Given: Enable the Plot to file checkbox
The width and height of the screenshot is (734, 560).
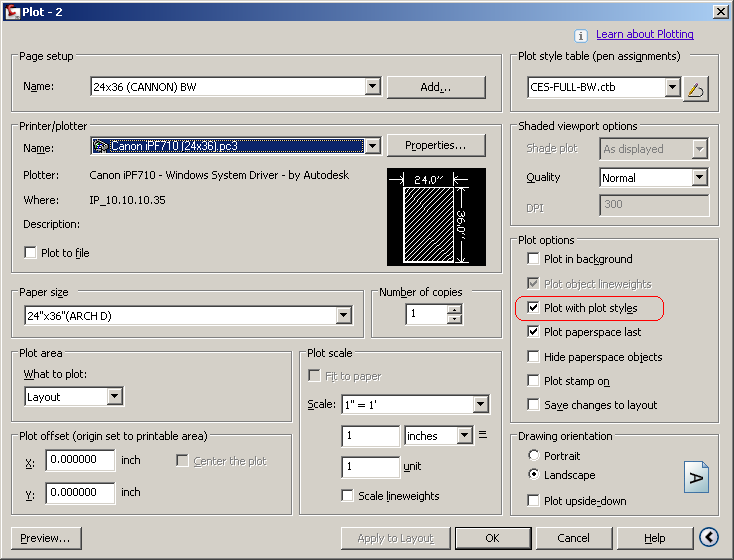Looking at the screenshot, I should click(30, 253).
